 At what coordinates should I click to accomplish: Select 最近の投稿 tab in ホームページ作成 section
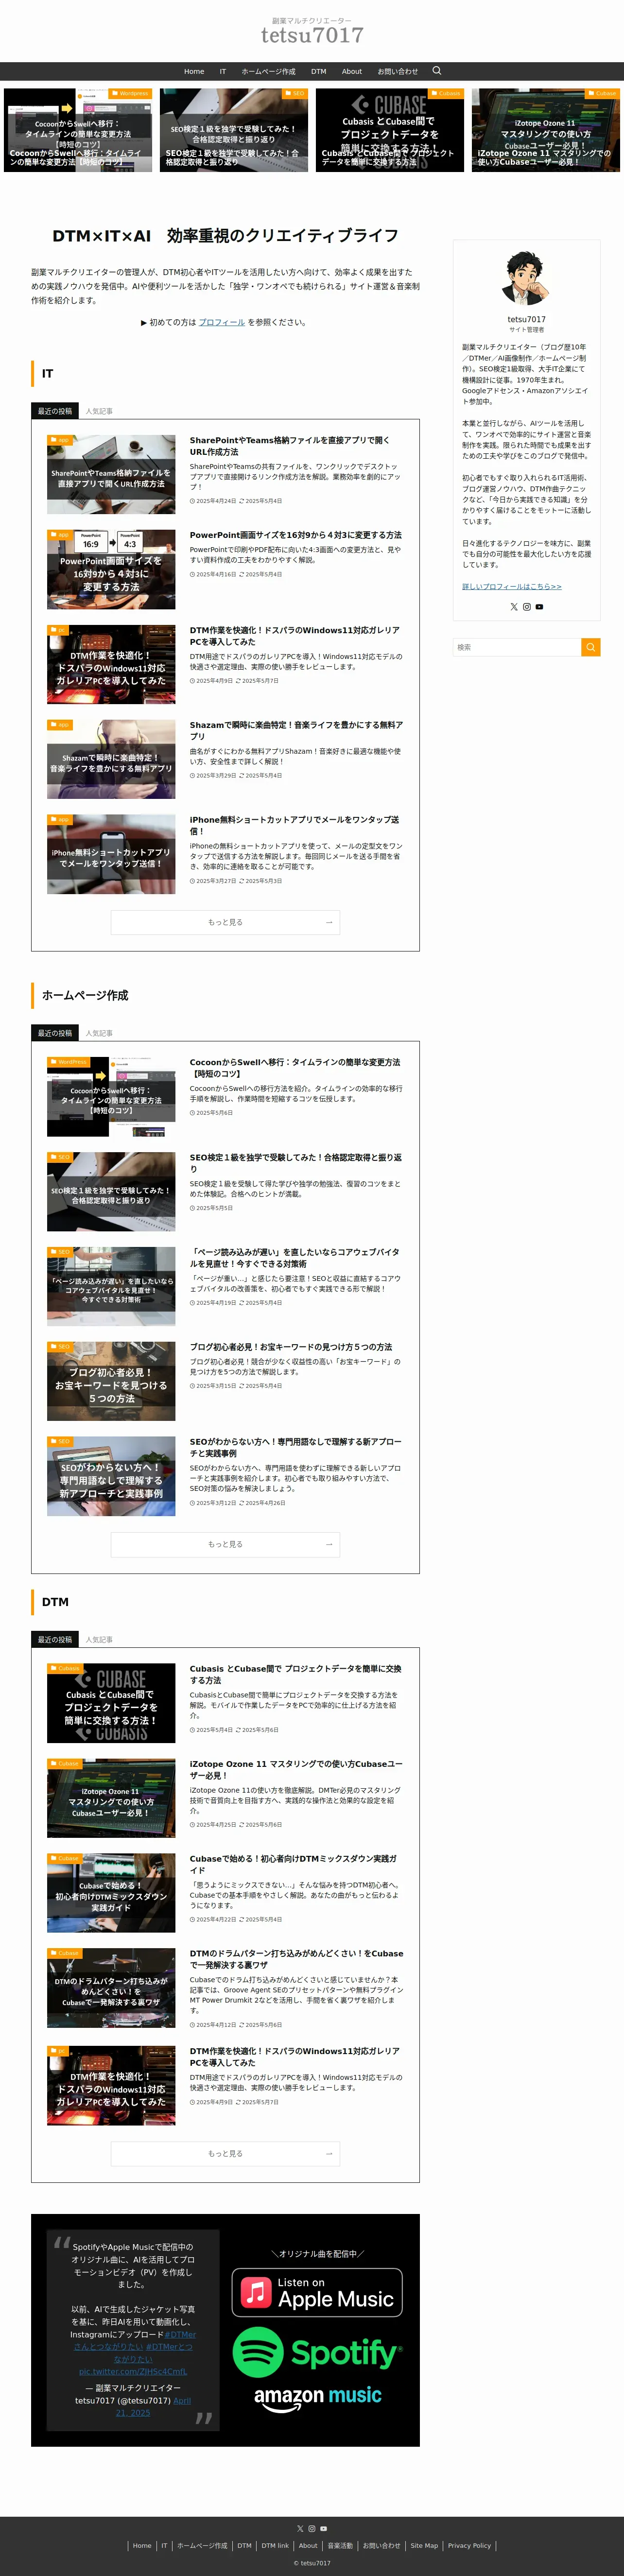55,1033
